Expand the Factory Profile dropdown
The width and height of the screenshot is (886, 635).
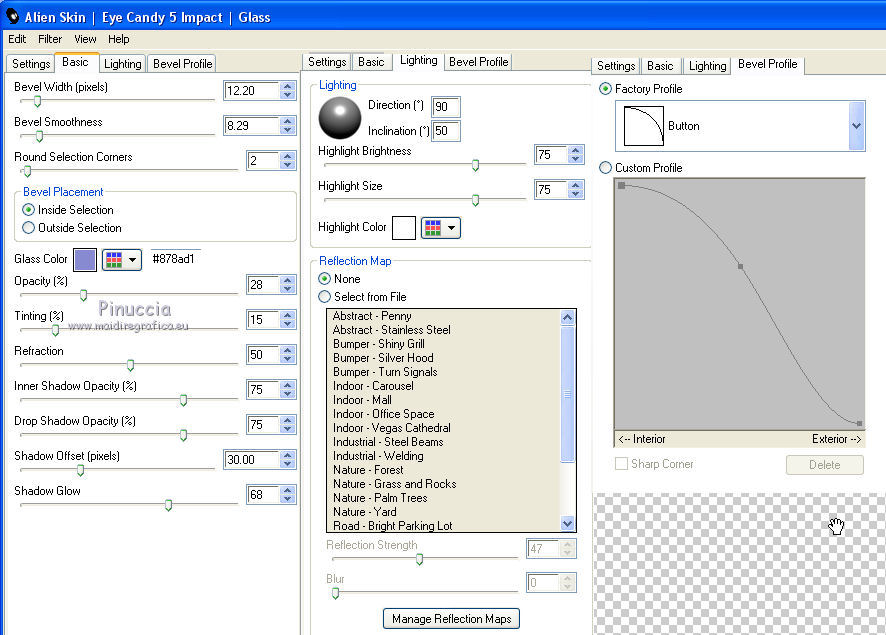pyautogui.click(x=856, y=126)
